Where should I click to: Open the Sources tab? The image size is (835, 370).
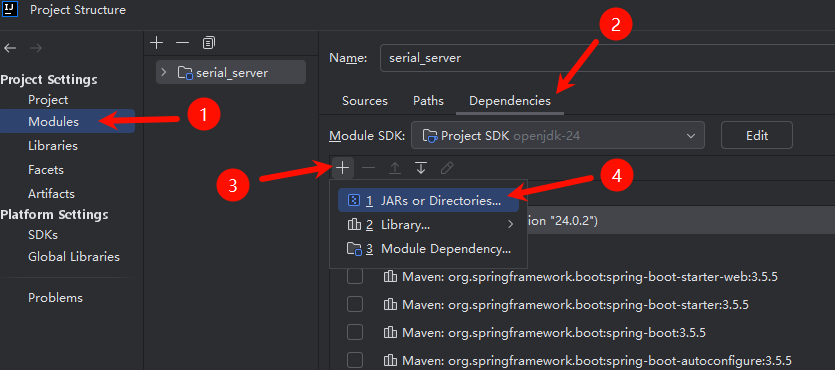tap(365, 101)
